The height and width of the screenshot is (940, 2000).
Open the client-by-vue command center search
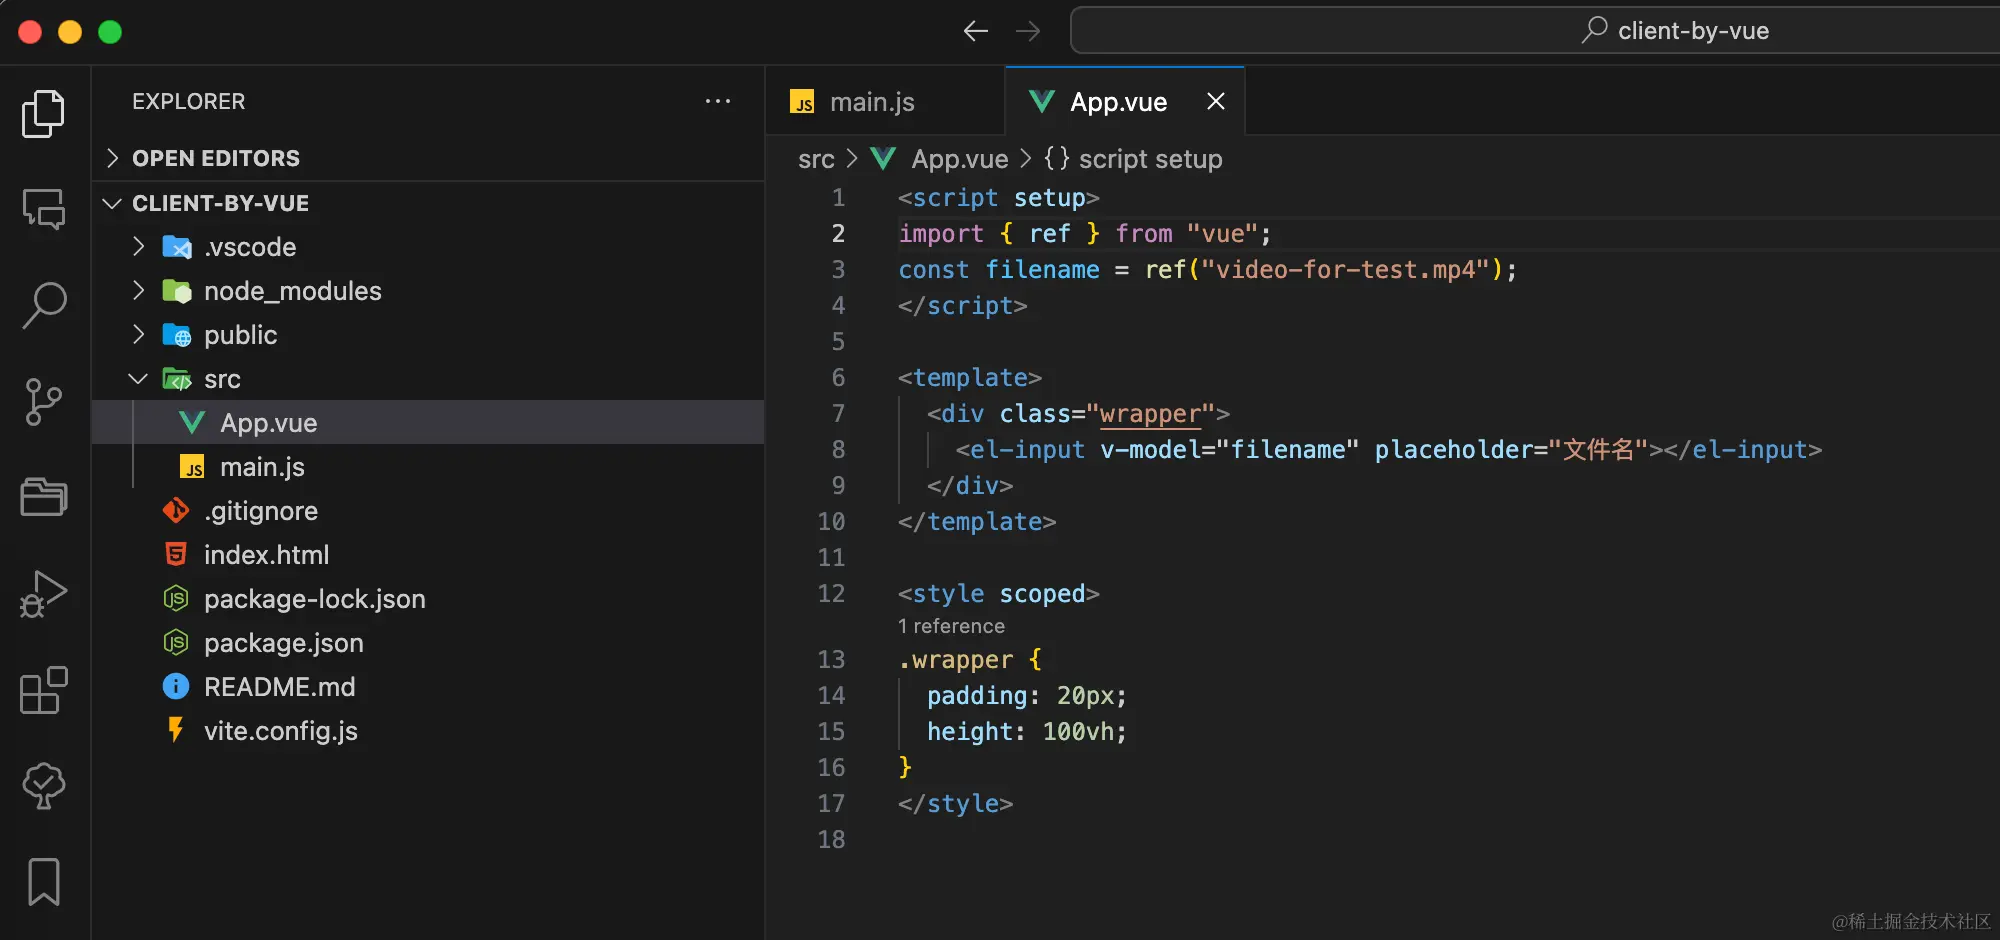tap(1536, 31)
